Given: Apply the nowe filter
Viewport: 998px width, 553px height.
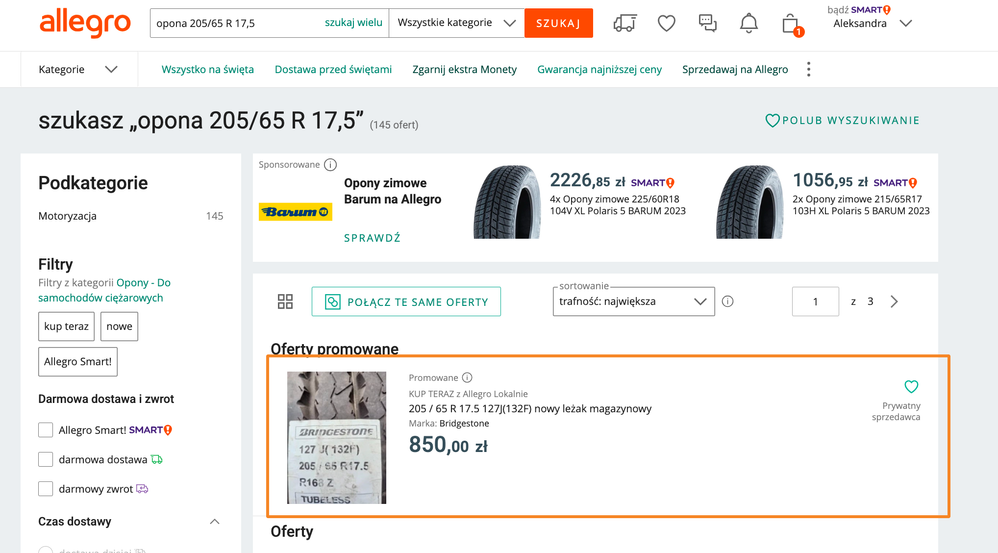Looking at the screenshot, I should [119, 326].
